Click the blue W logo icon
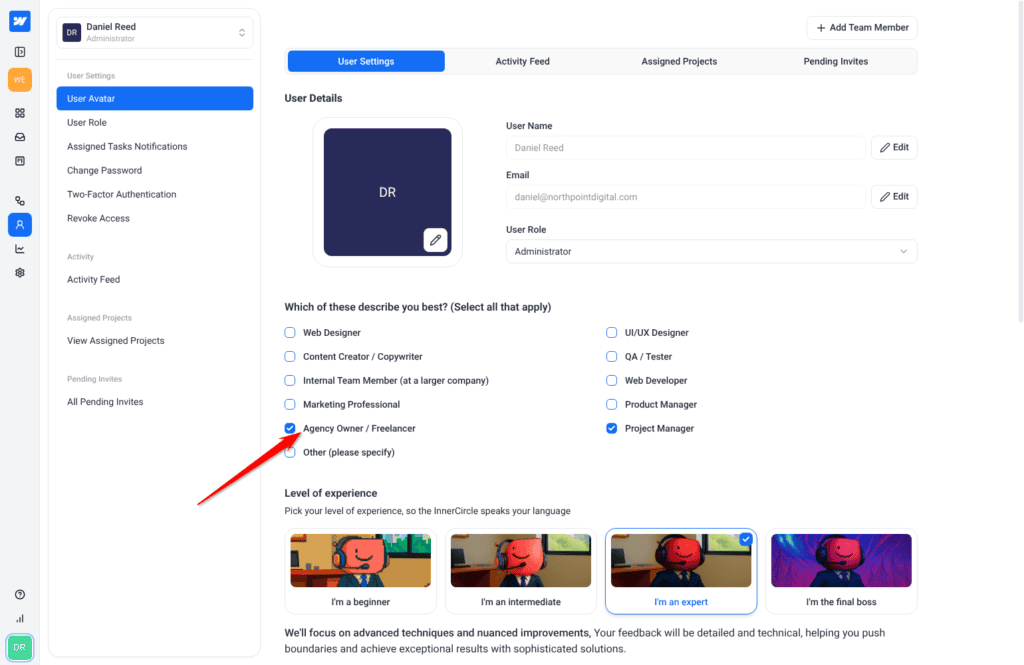Screen dimensions: 1024x665 (x=20, y=21)
